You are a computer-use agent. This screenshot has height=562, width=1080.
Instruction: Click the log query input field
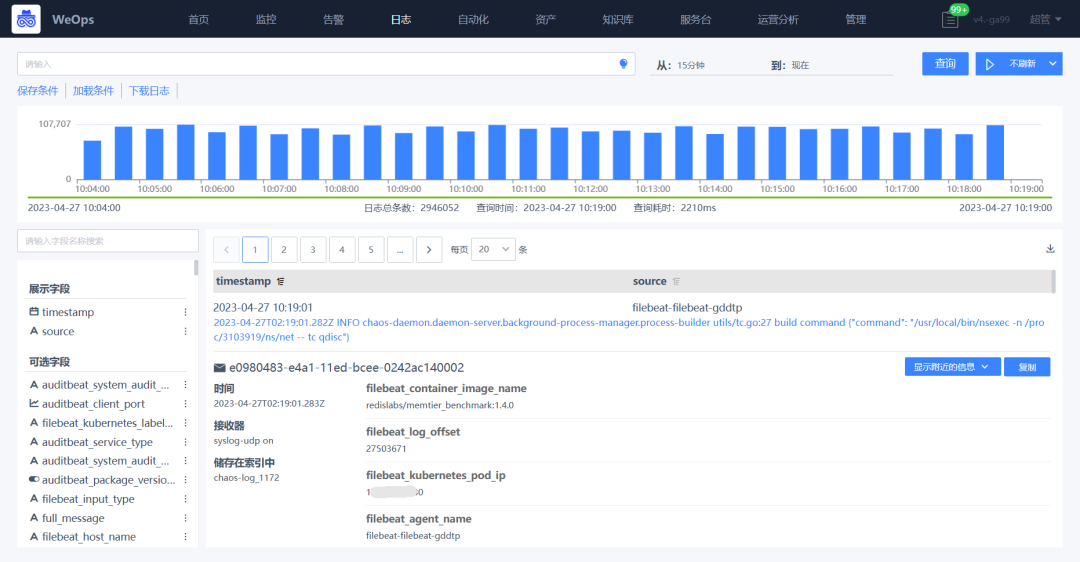click(x=326, y=64)
